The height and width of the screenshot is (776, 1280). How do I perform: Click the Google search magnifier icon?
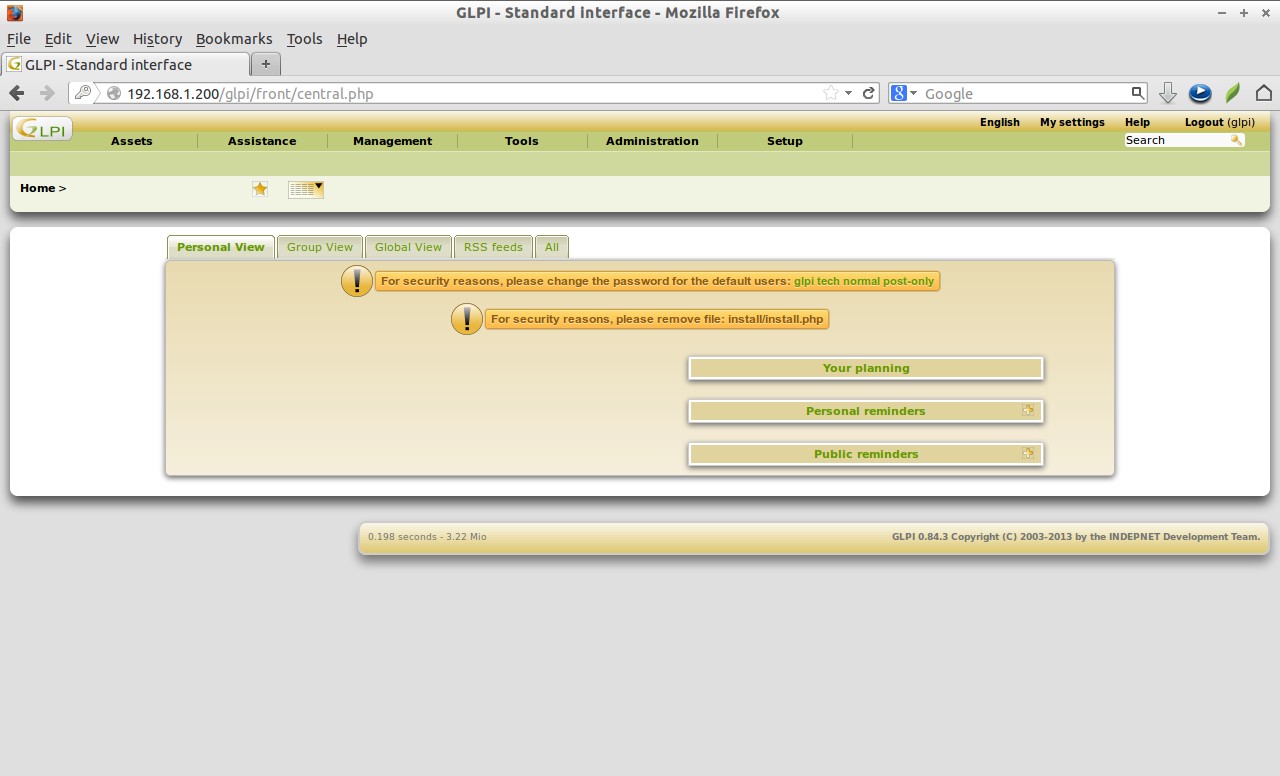pyautogui.click(x=1137, y=93)
